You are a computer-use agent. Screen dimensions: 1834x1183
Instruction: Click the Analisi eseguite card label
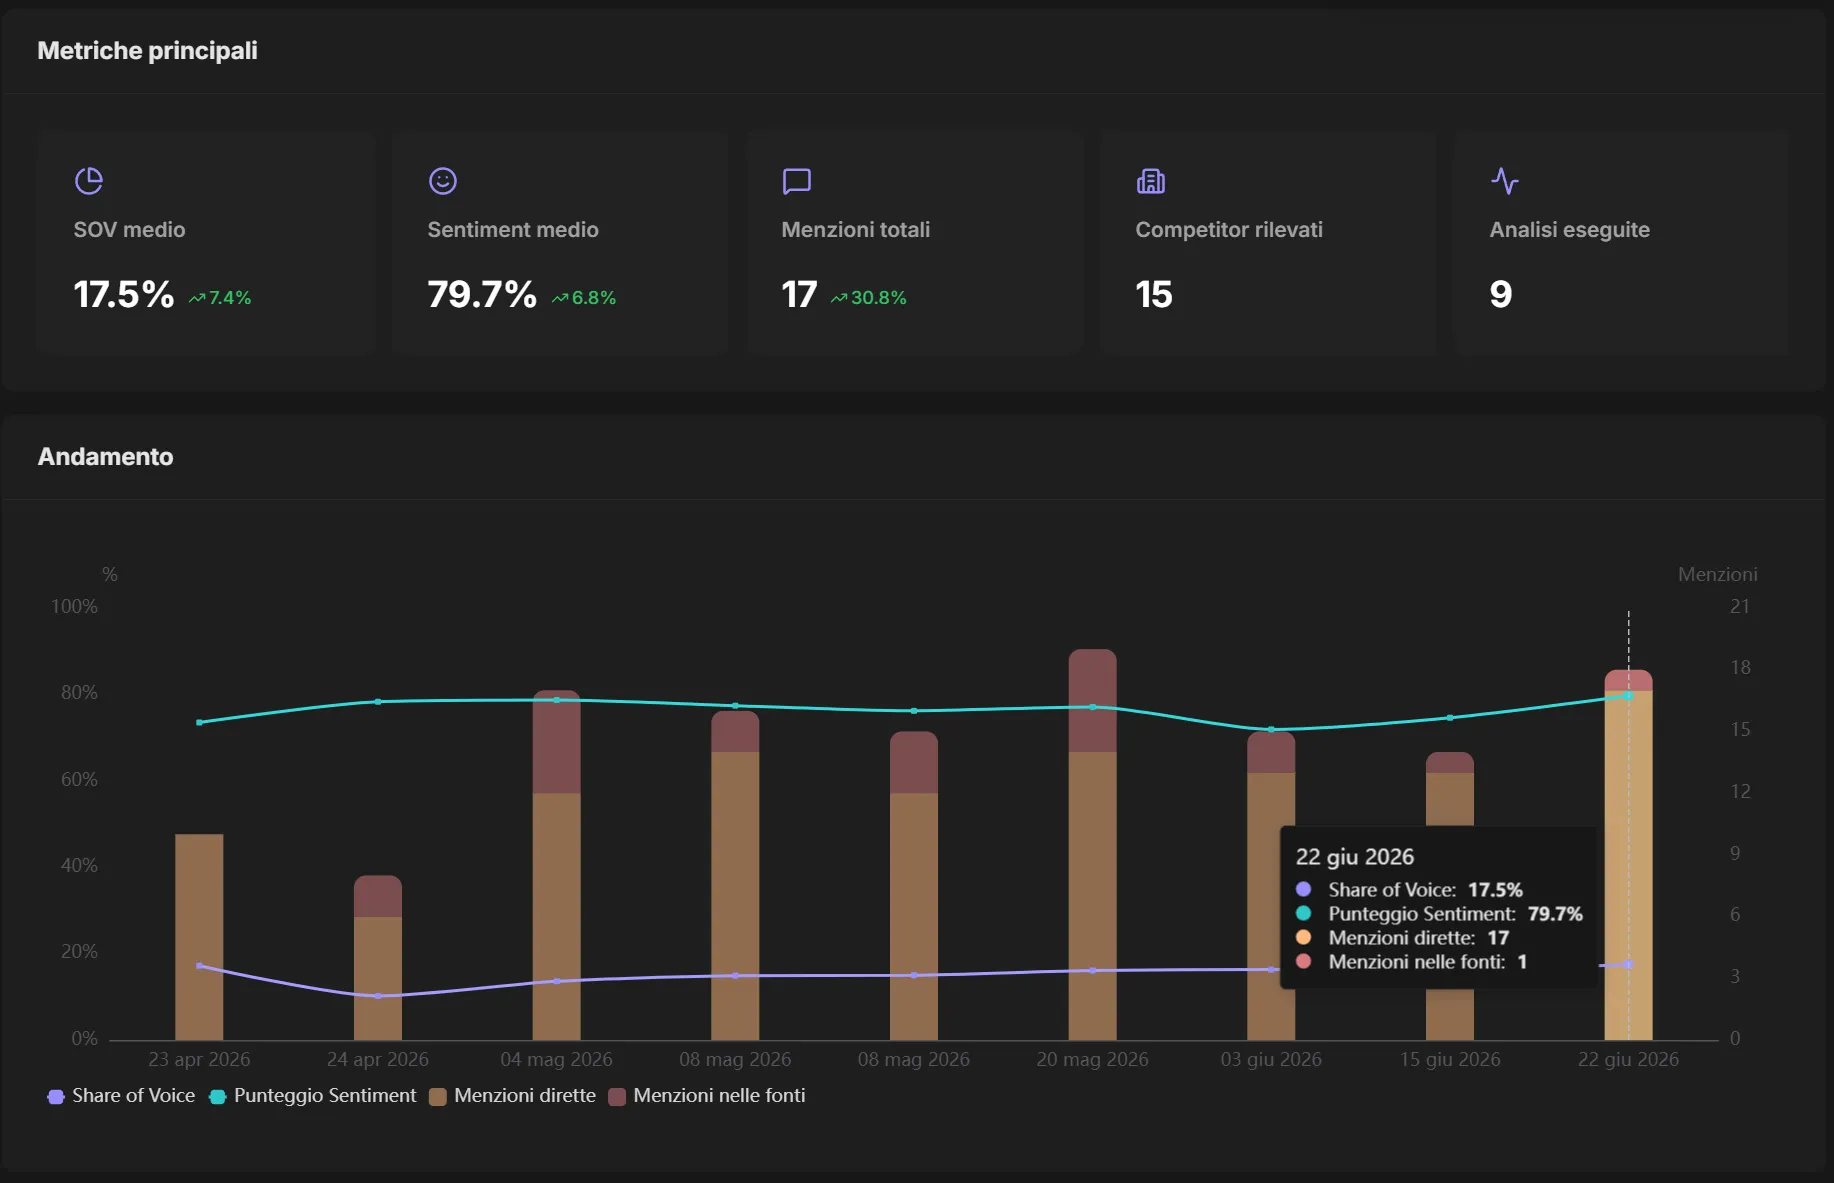tap(1569, 230)
